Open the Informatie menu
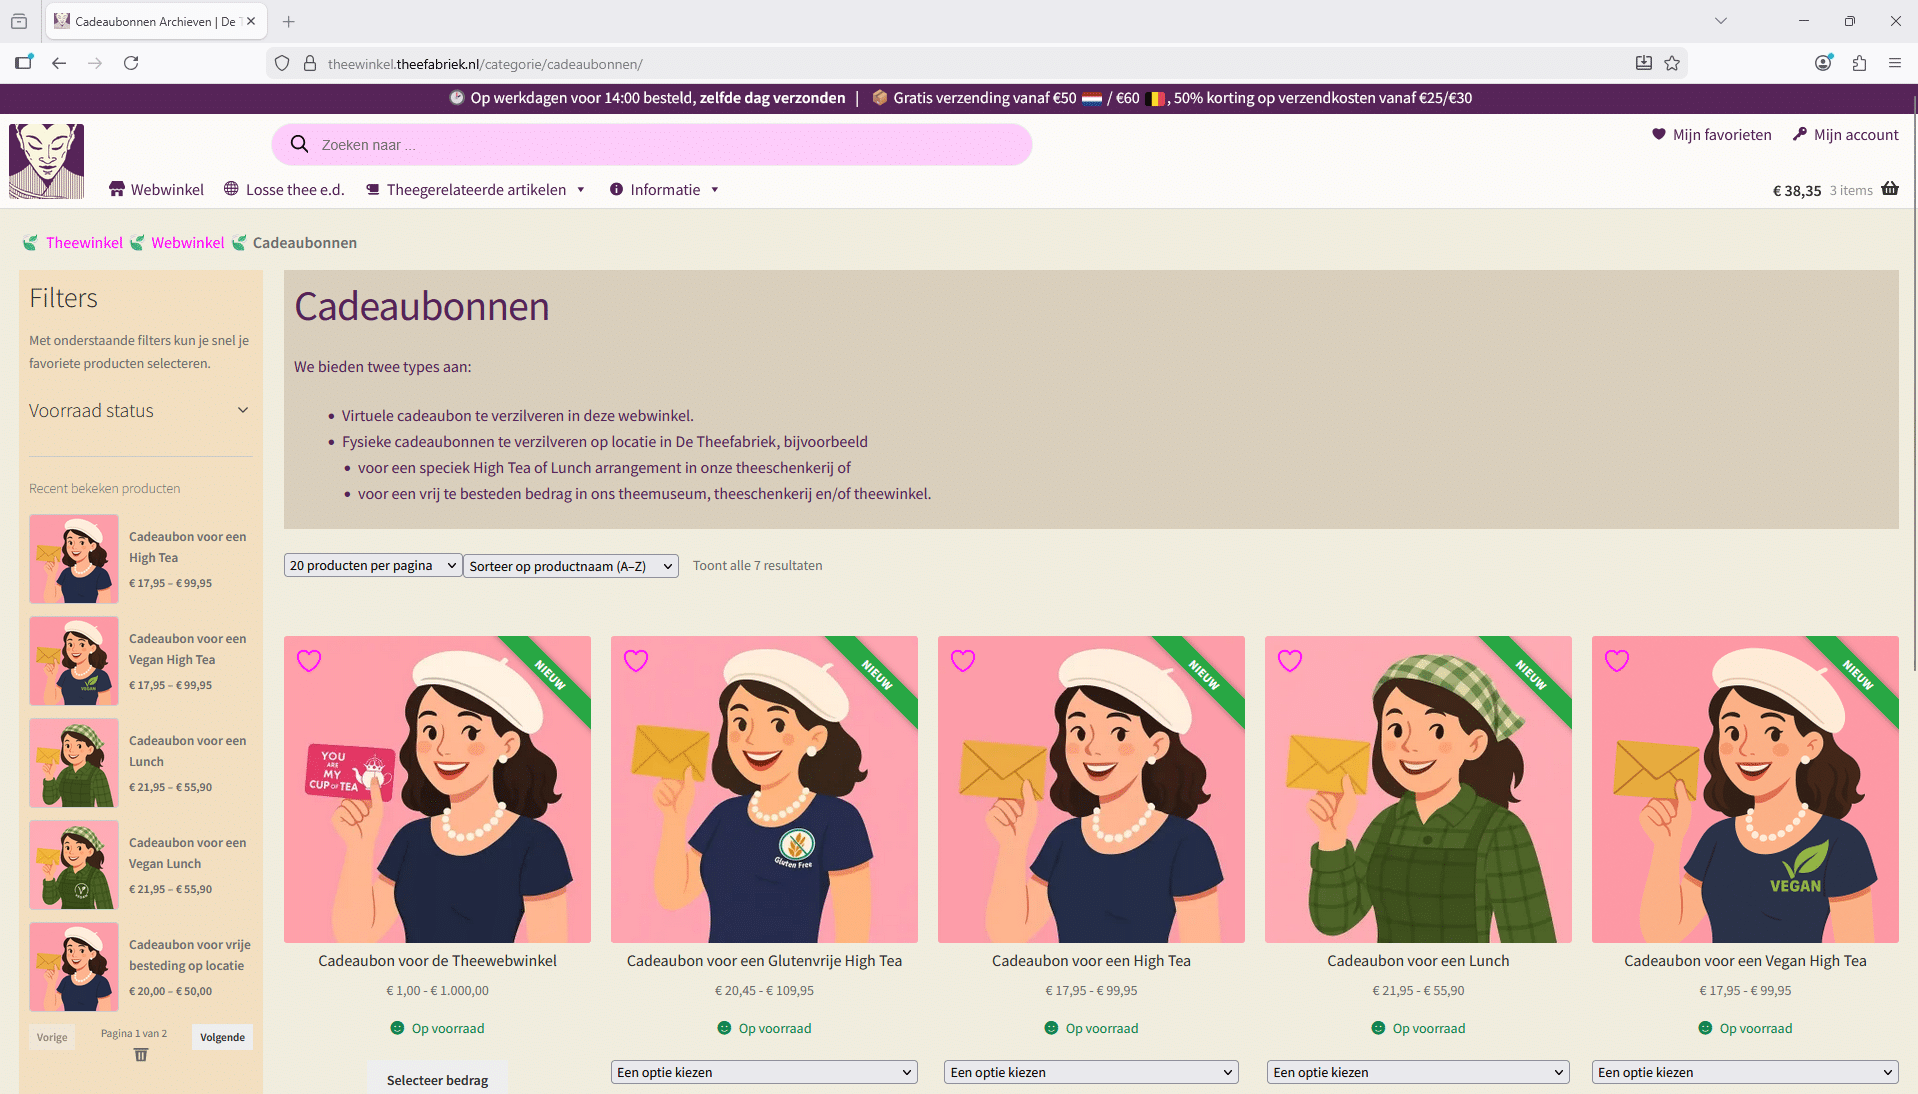 [x=665, y=190]
